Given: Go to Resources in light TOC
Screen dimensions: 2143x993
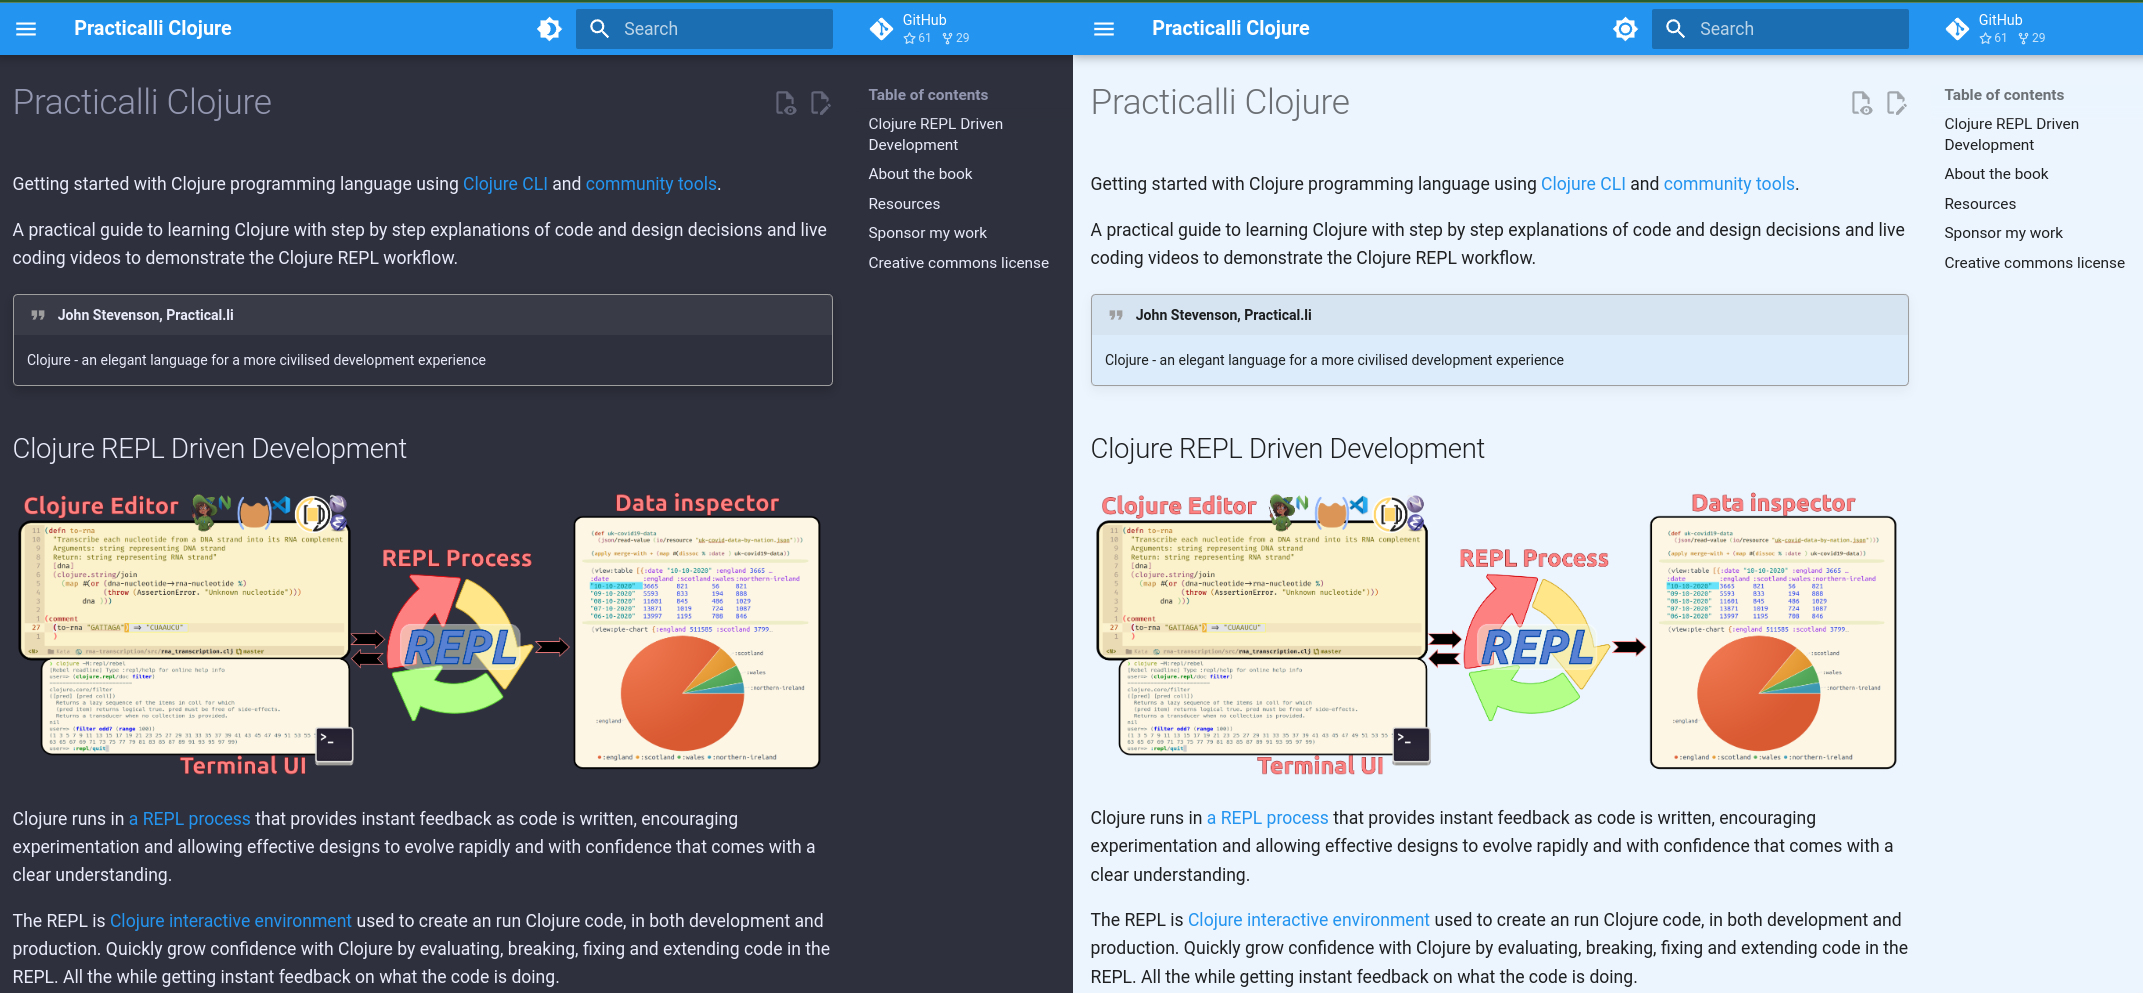Looking at the screenshot, I should pyautogui.click(x=1980, y=204).
